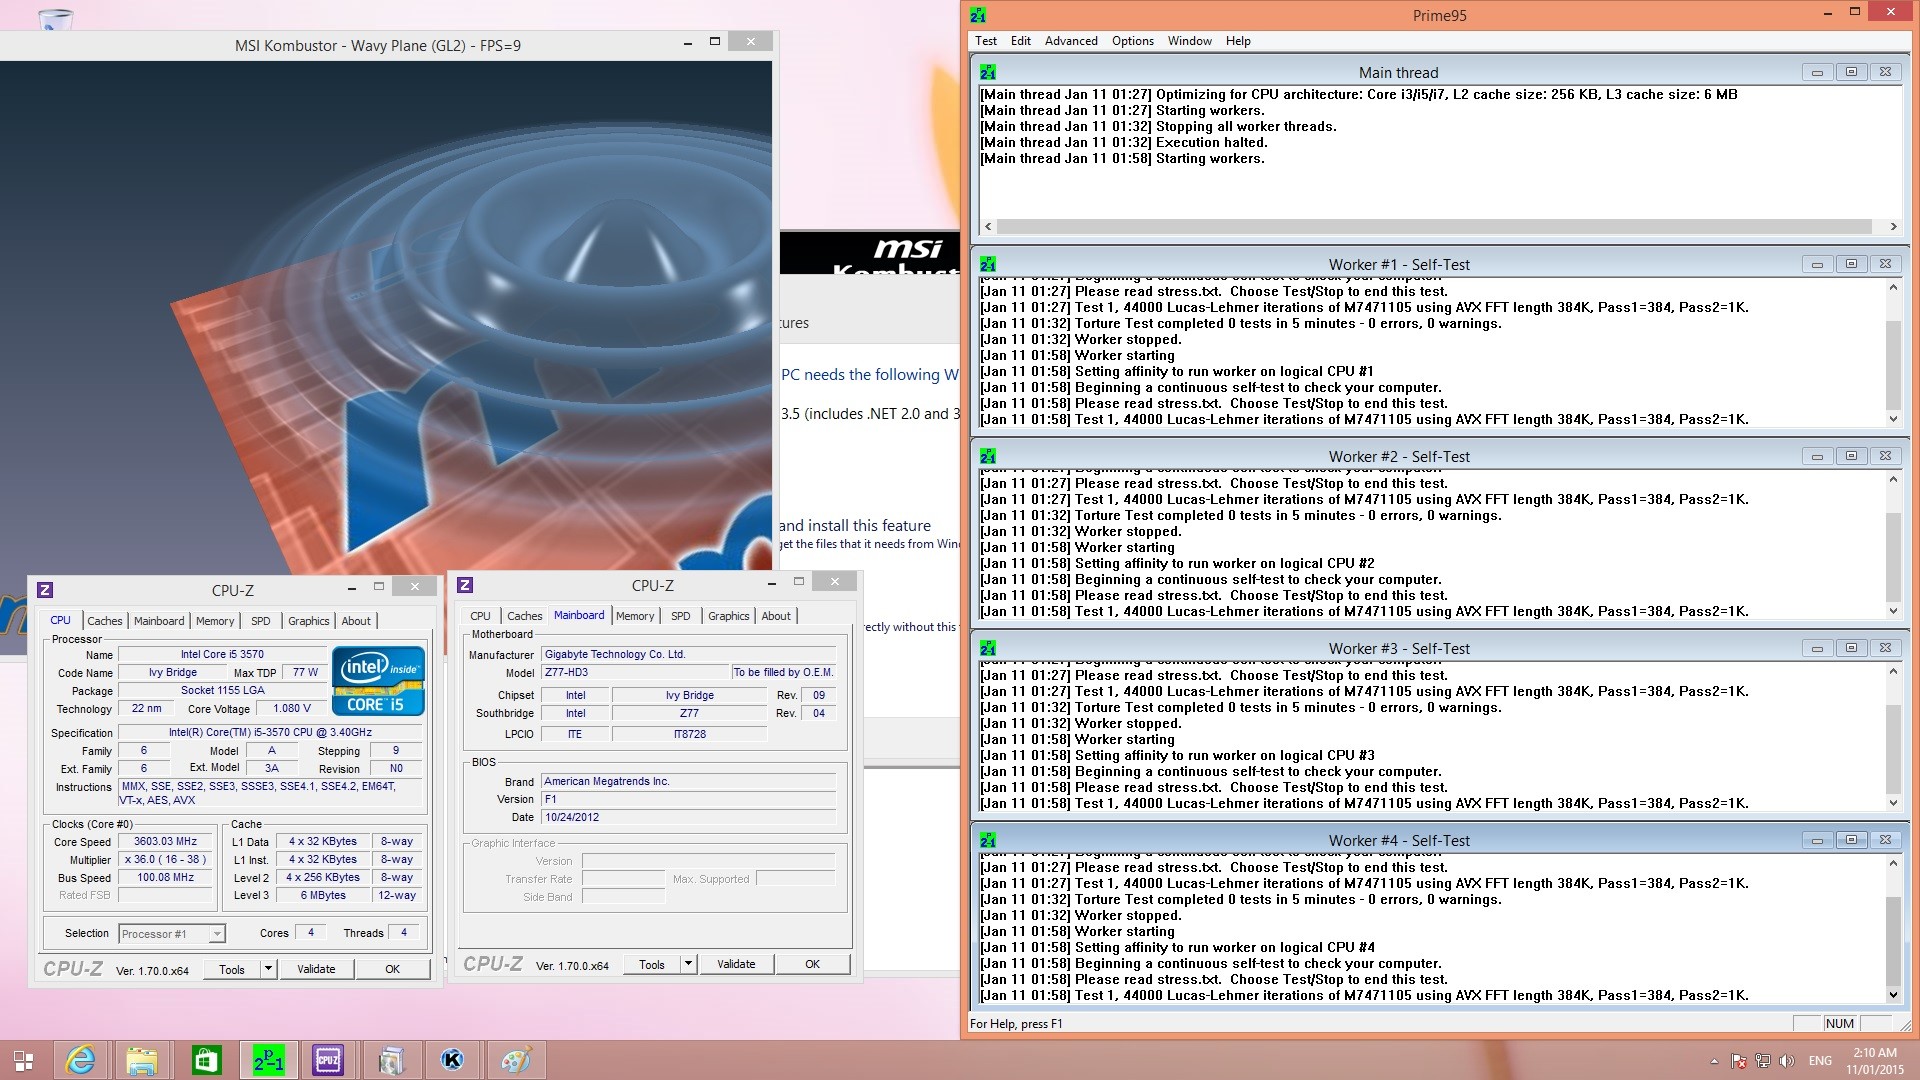Image resolution: width=1920 pixels, height=1080 pixels.
Task: Click the Worker #2 window icon
Action: click(x=988, y=456)
